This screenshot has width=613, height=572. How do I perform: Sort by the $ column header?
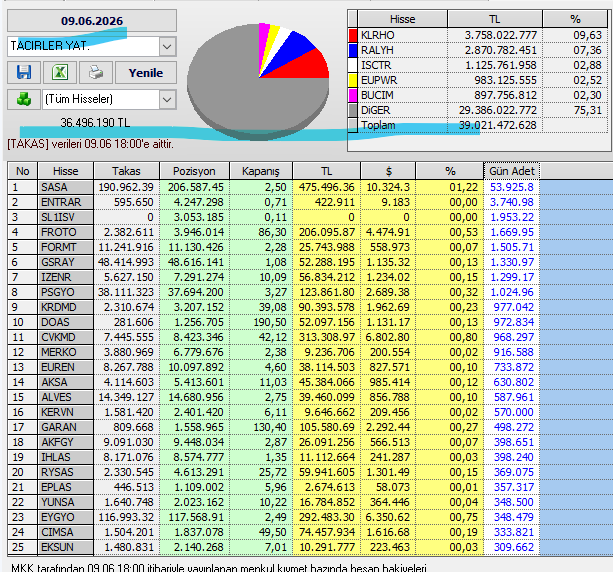388,171
